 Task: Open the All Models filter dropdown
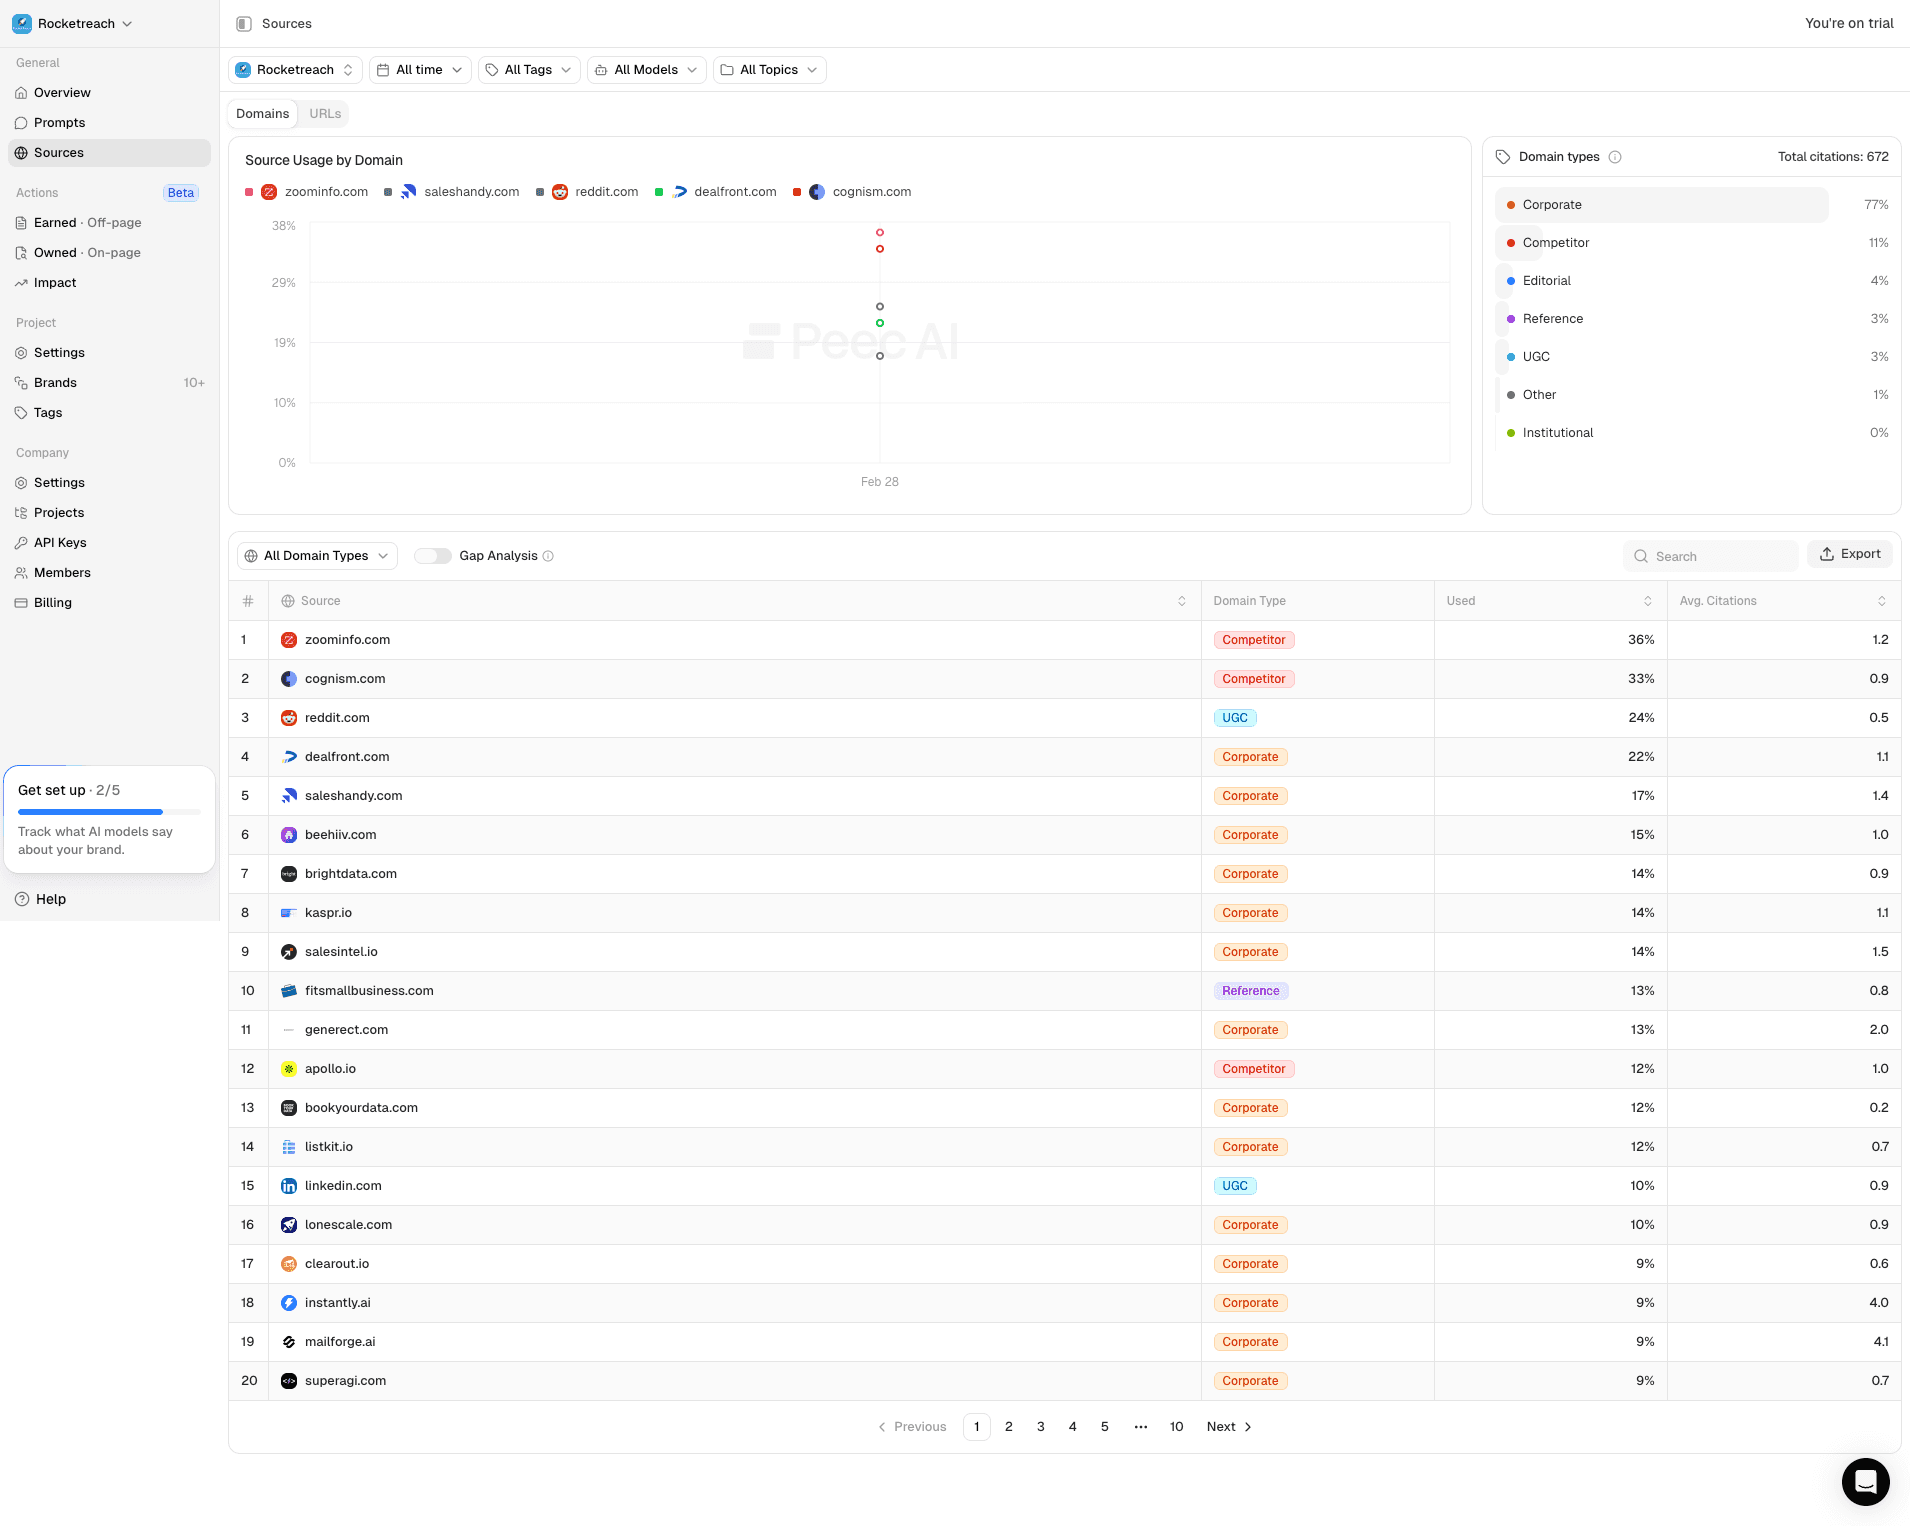(645, 70)
